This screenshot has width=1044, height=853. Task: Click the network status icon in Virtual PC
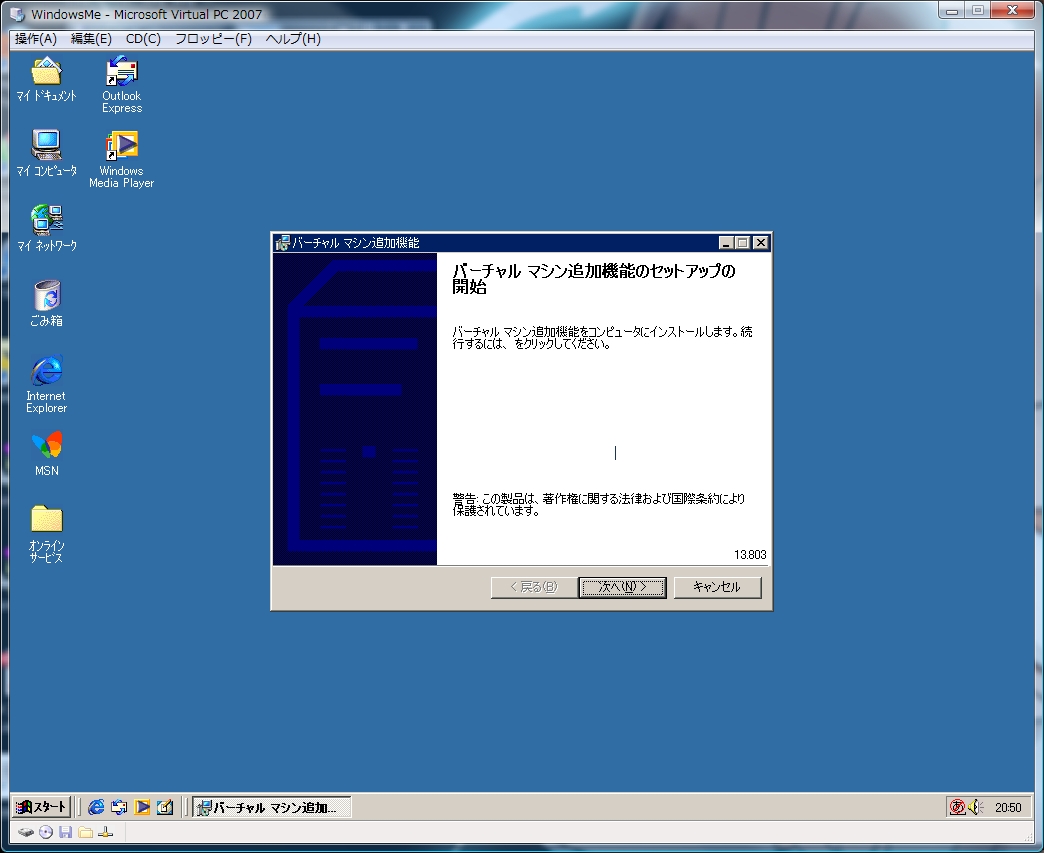click(x=105, y=832)
